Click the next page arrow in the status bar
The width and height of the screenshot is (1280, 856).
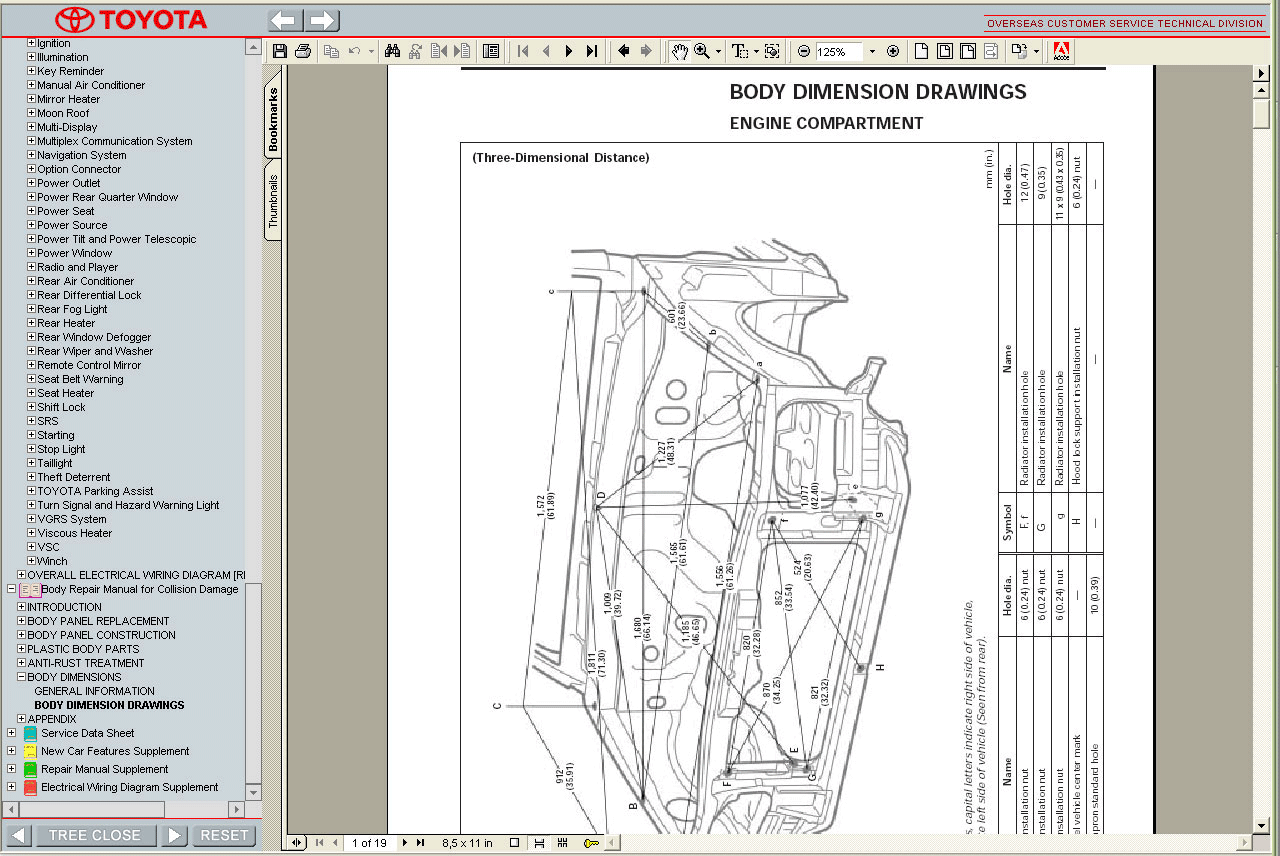coord(405,843)
